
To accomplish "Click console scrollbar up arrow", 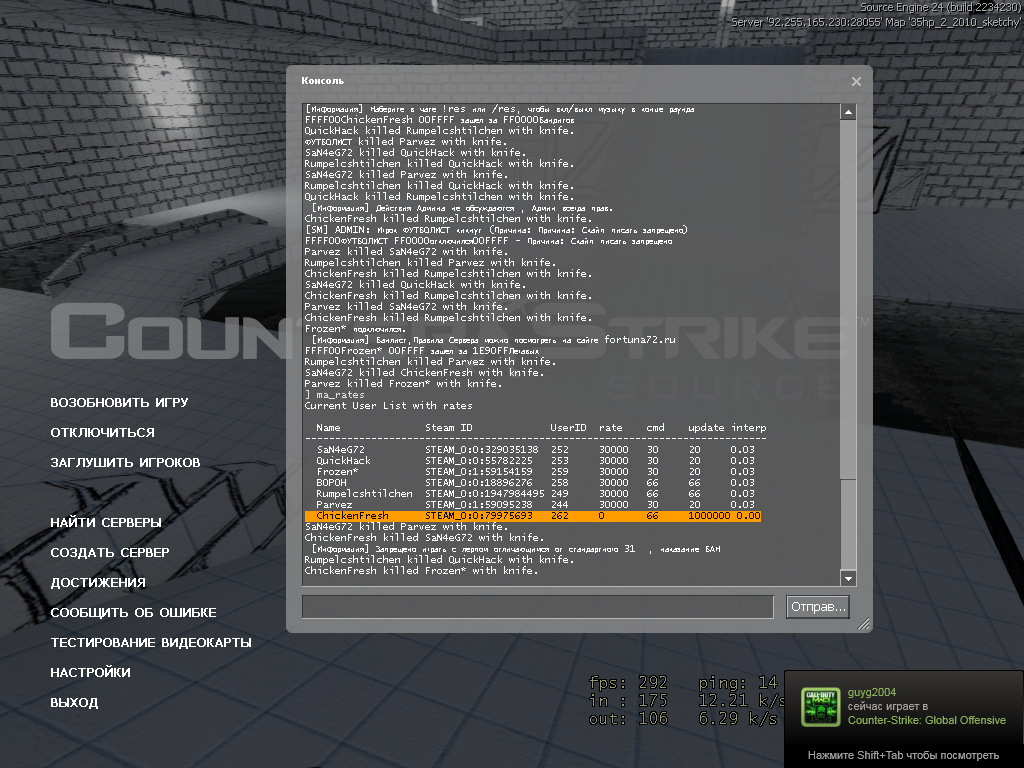I will tap(848, 112).
